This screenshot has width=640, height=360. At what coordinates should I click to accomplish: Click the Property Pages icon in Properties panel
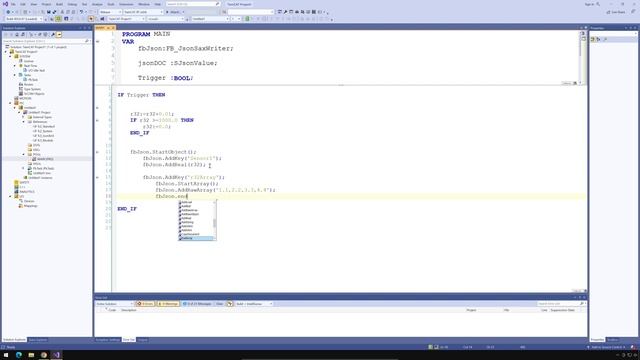click(x=605, y=39)
